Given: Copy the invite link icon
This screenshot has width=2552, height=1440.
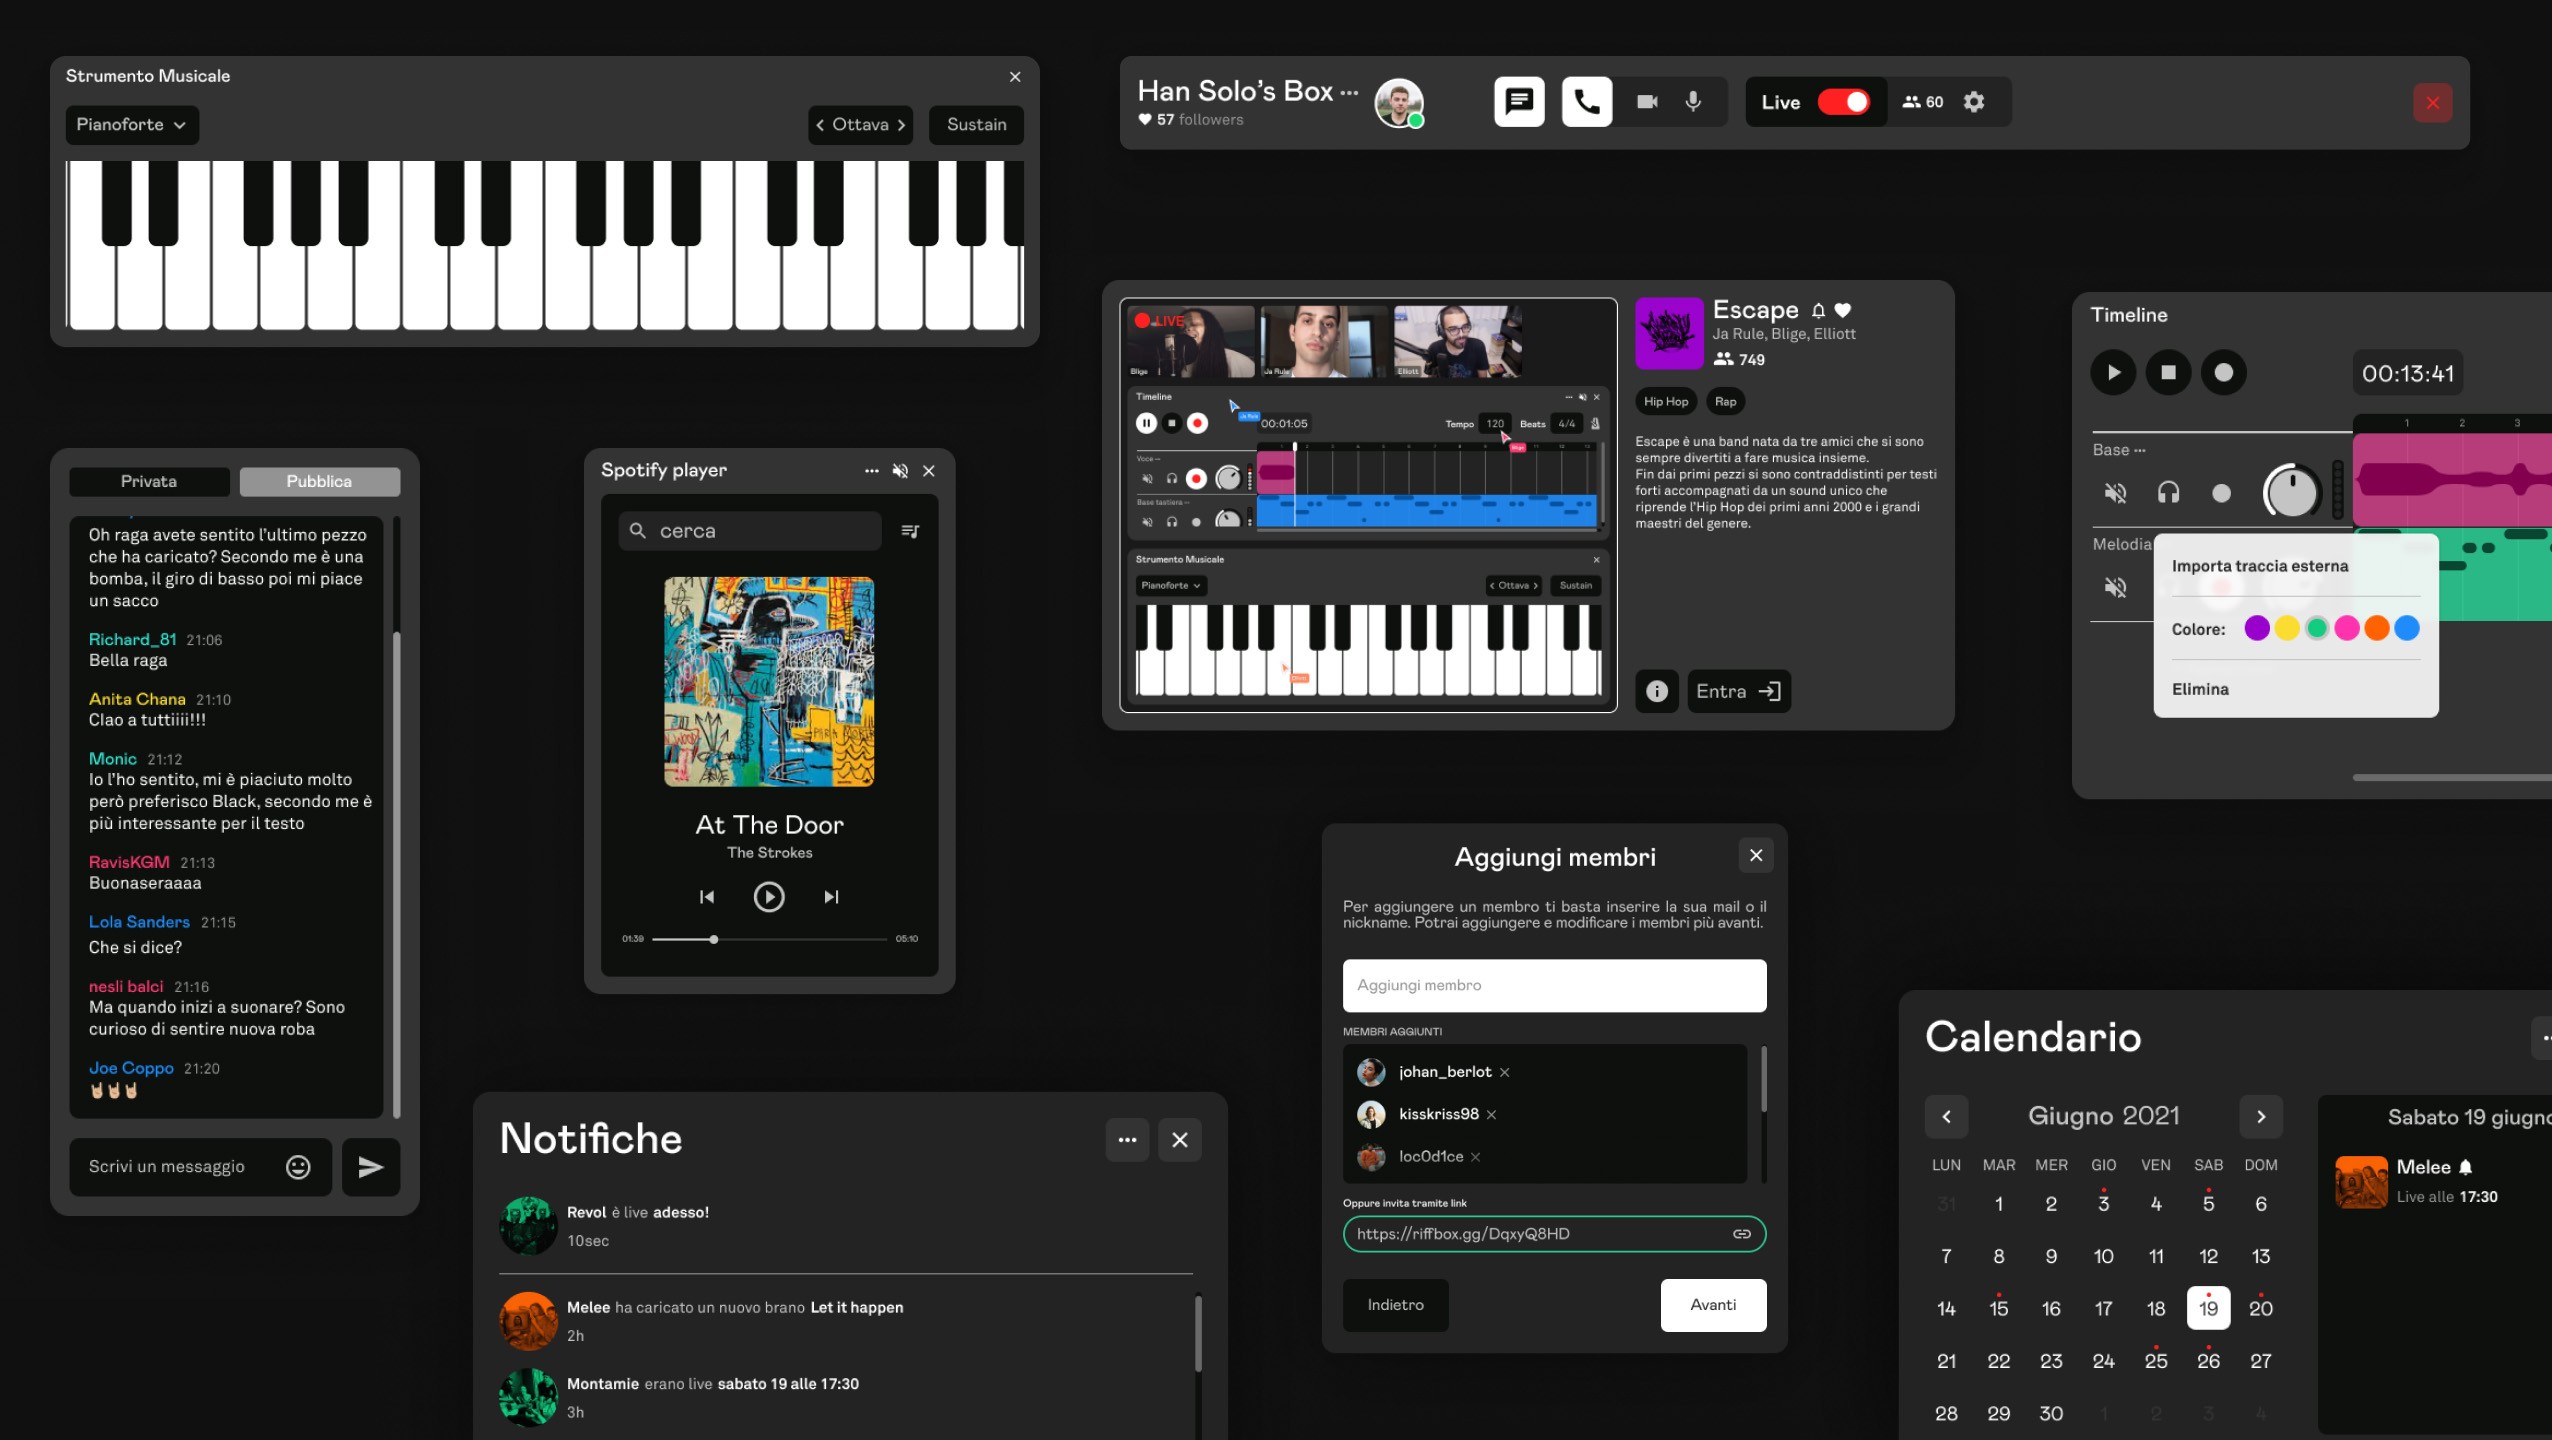Looking at the screenshot, I should [1741, 1234].
